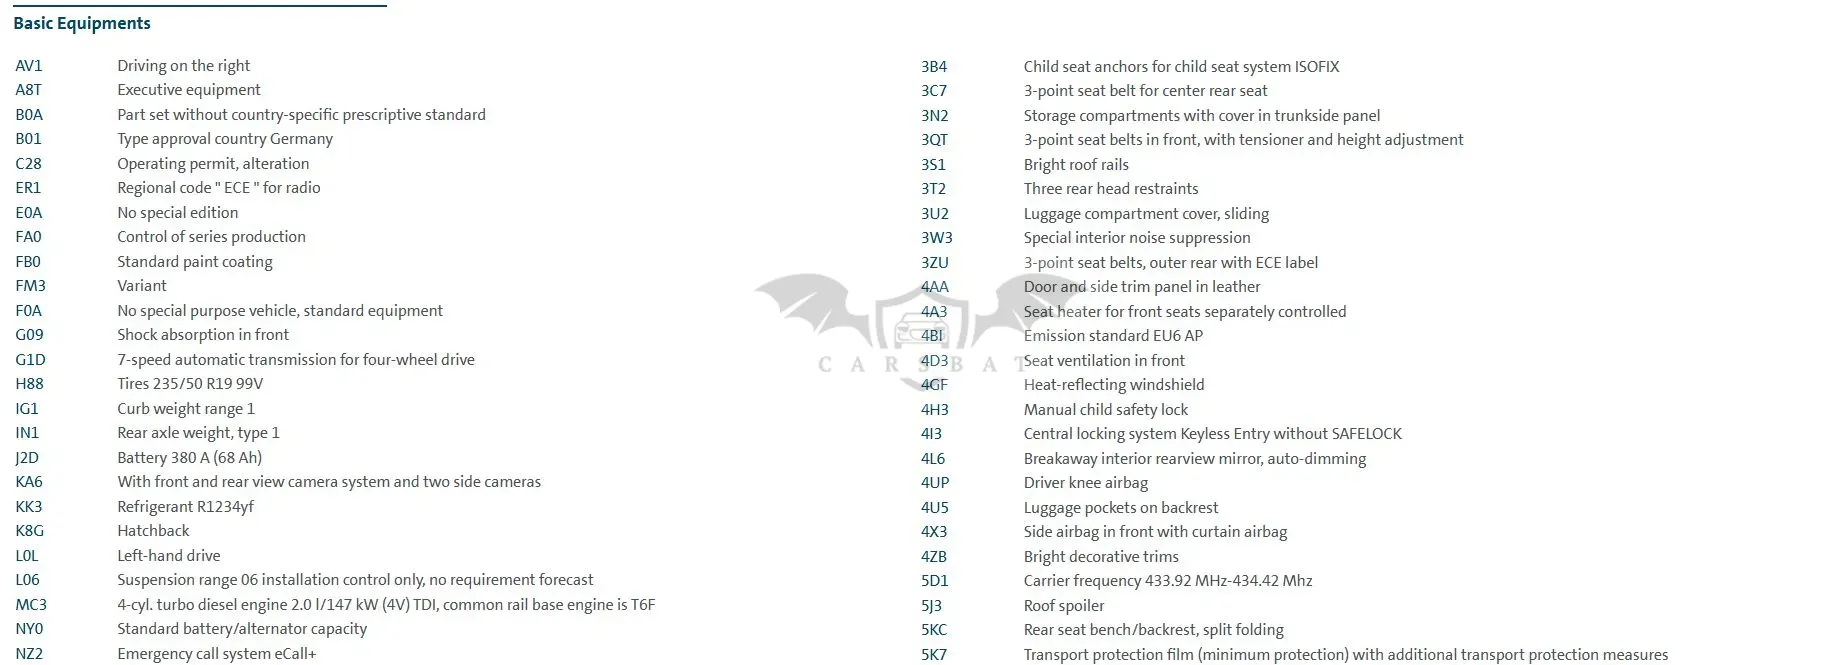Select the 4I3 central locking code
1843x665 pixels.
pos(931,434)
